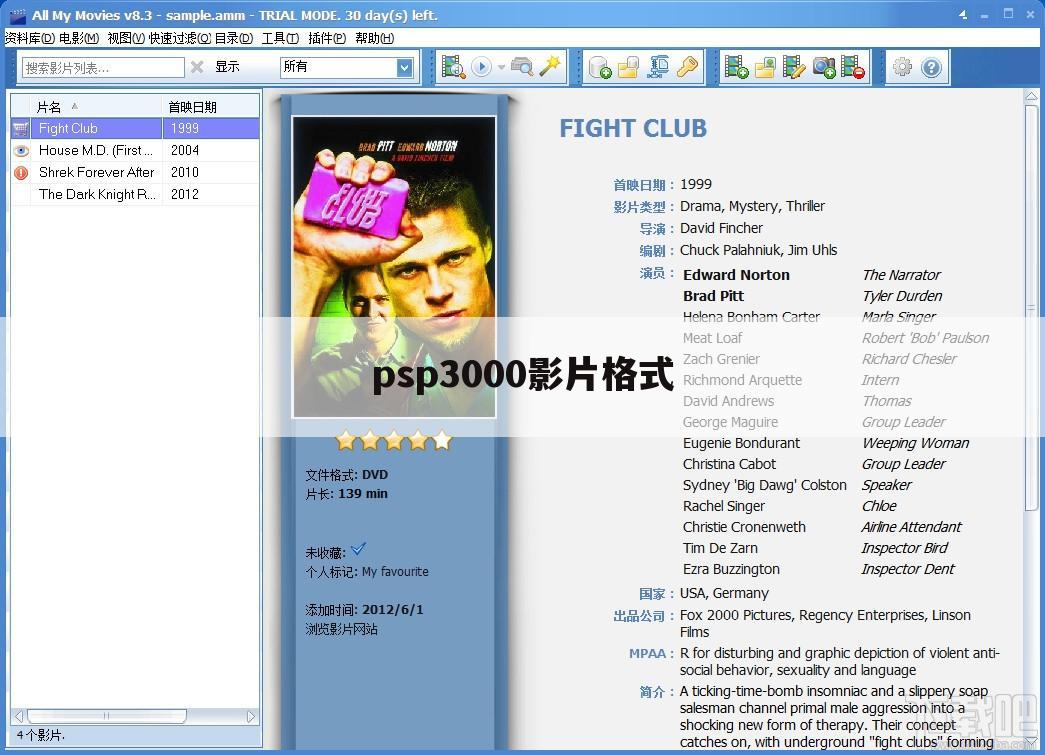Click the movie details search icon
Viewport: 1045px width, 755px height.
453,67
